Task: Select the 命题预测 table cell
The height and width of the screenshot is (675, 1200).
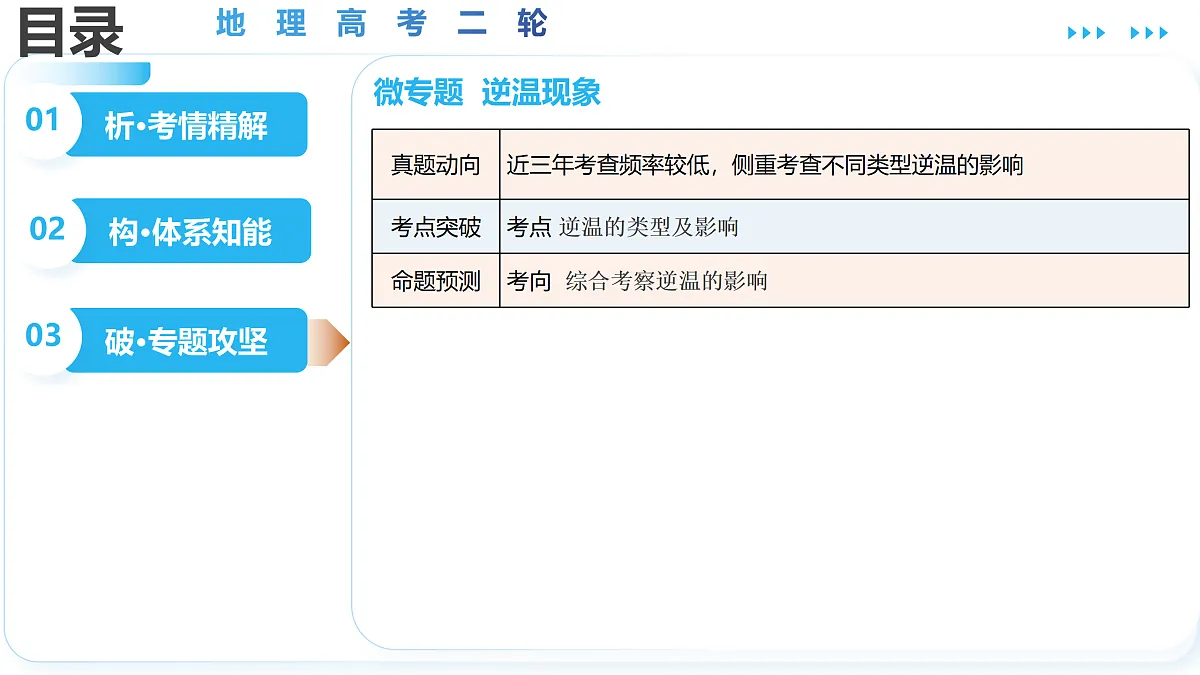Action: click(x=436, y=280)
